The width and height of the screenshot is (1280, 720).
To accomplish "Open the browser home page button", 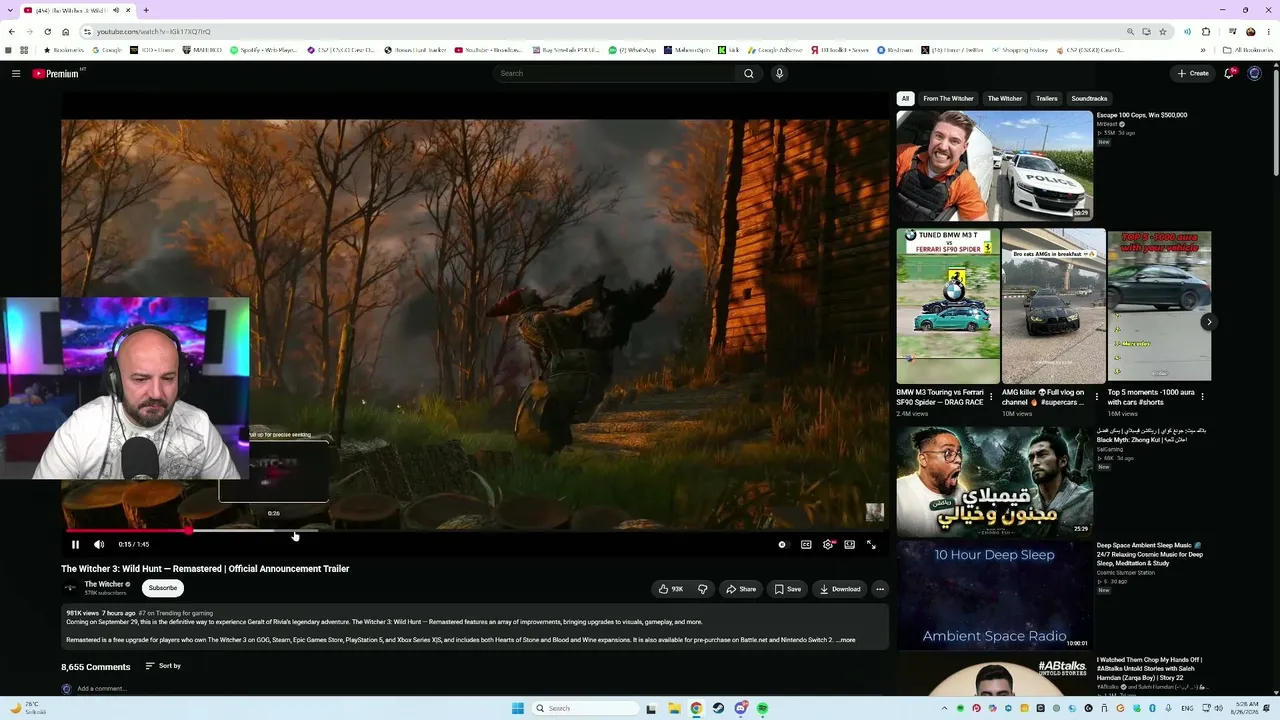I will pyautogui.click(x=66, y=31).
